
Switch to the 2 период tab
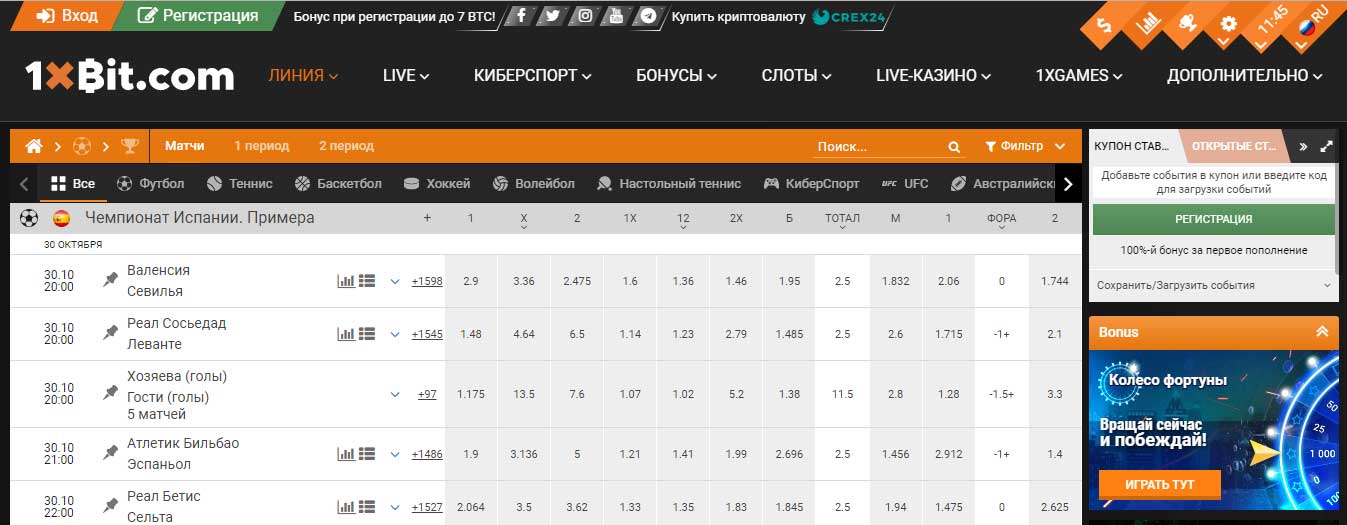[x=346, y=146]
